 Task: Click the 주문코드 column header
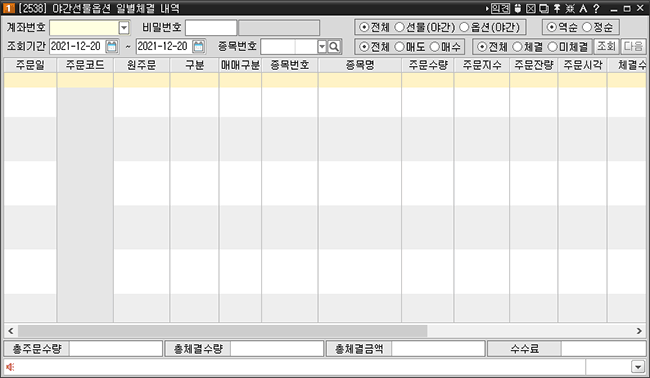(85, 65)
